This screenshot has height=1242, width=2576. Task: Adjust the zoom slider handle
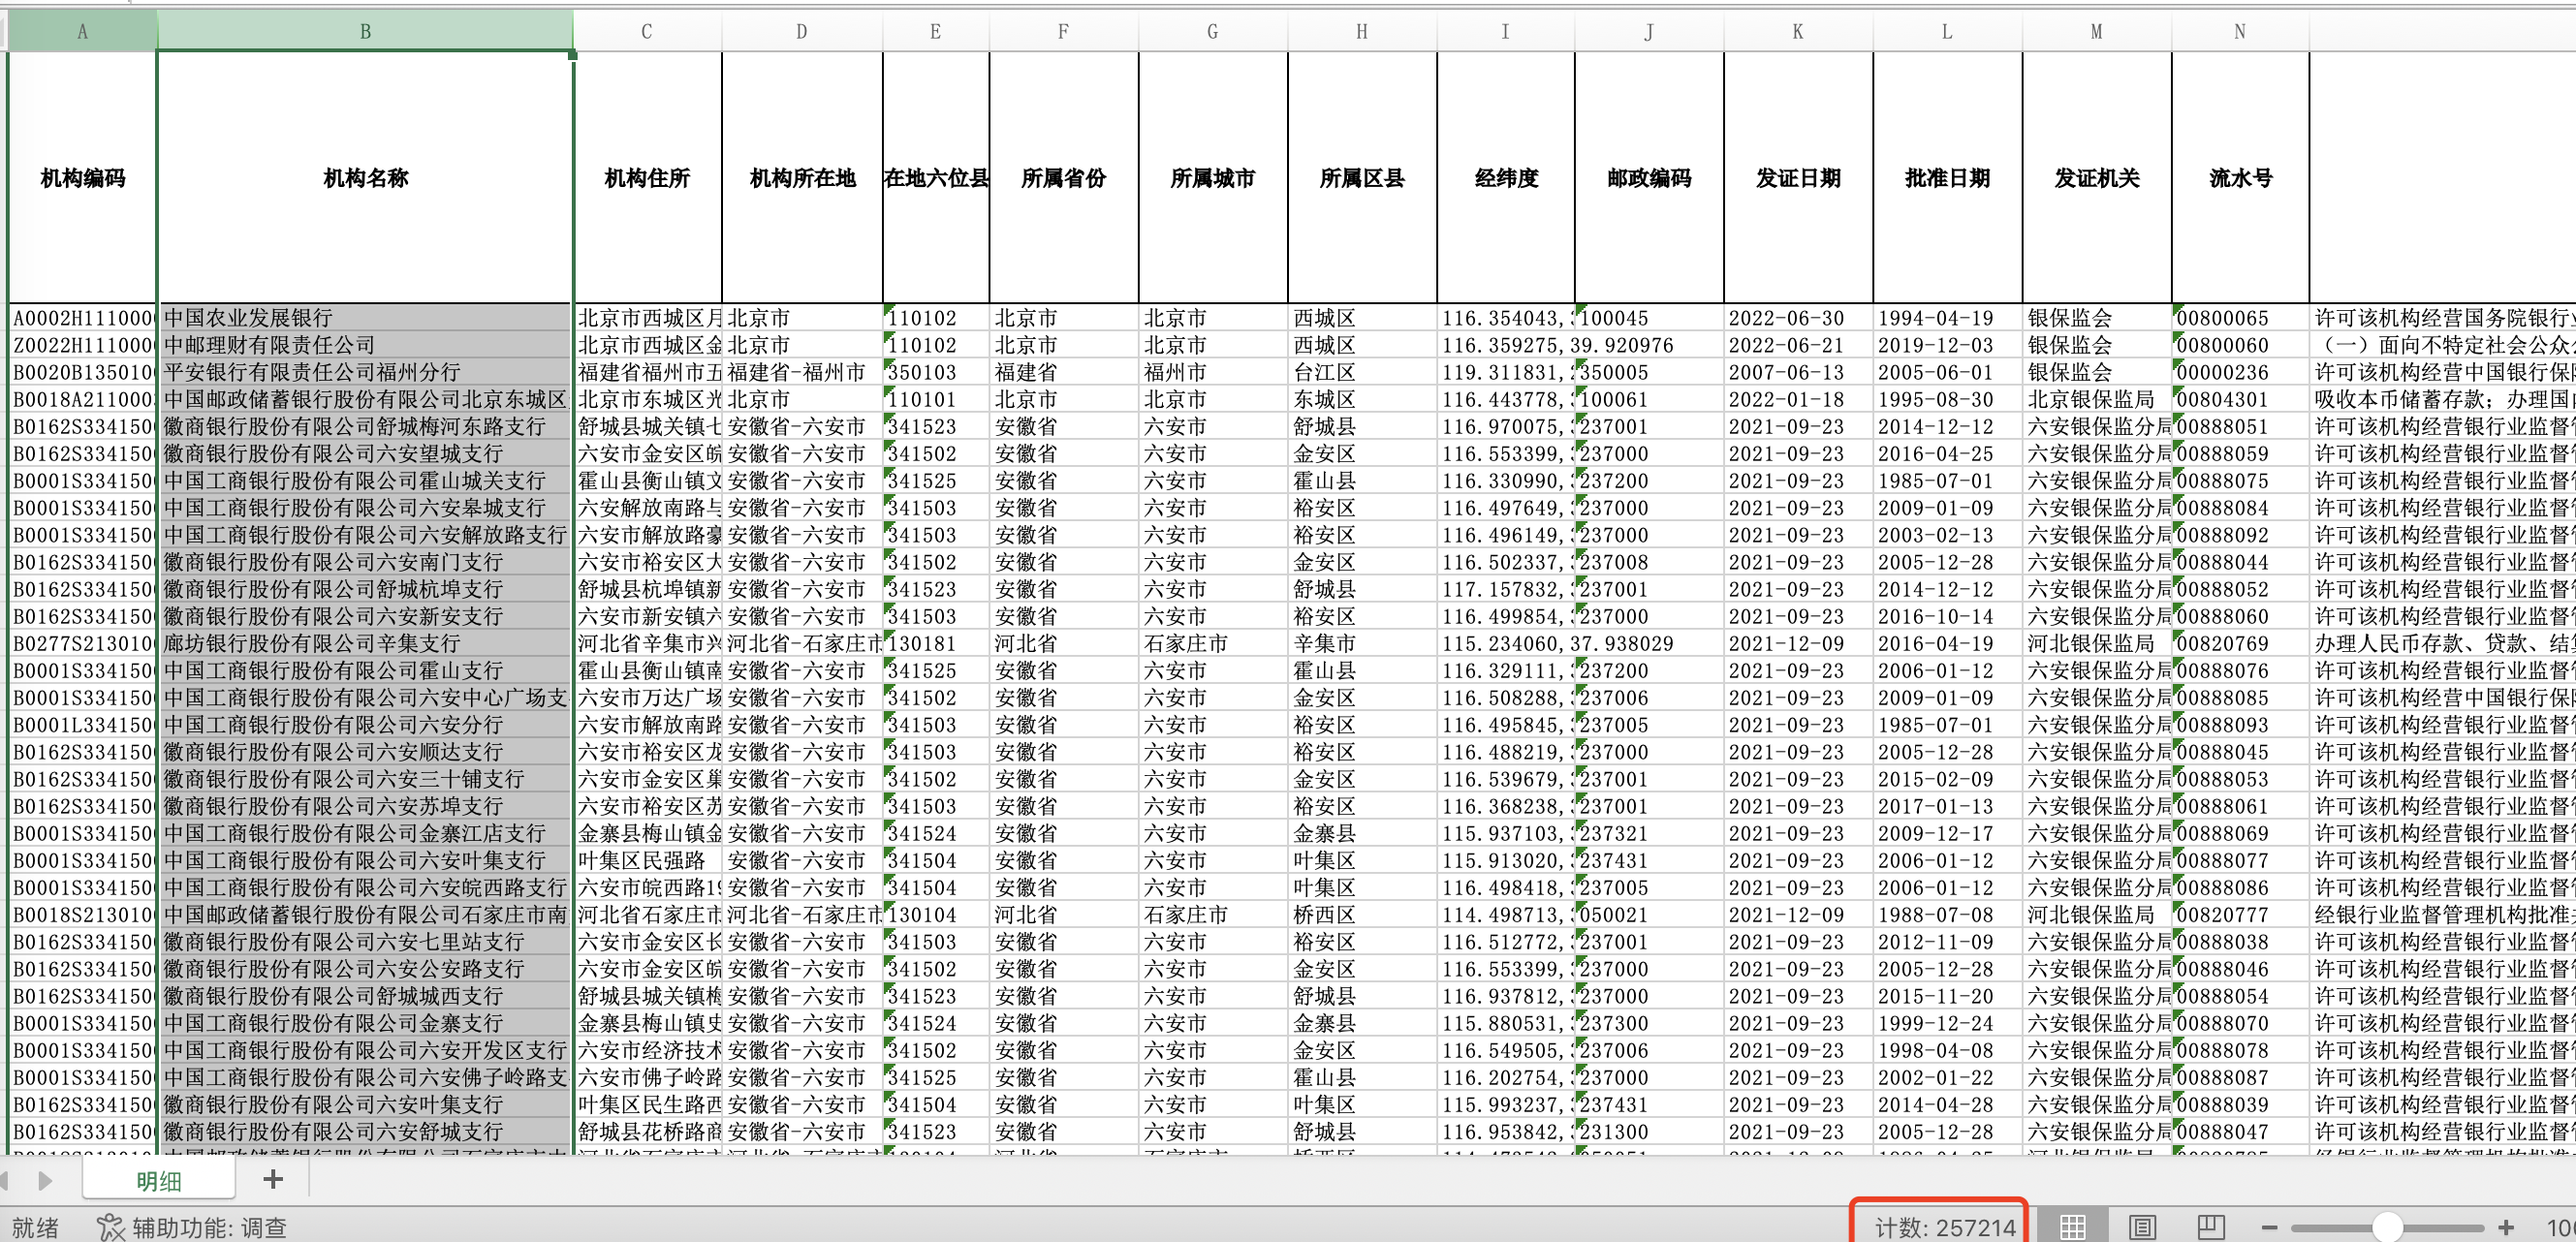[2387, 1227]
